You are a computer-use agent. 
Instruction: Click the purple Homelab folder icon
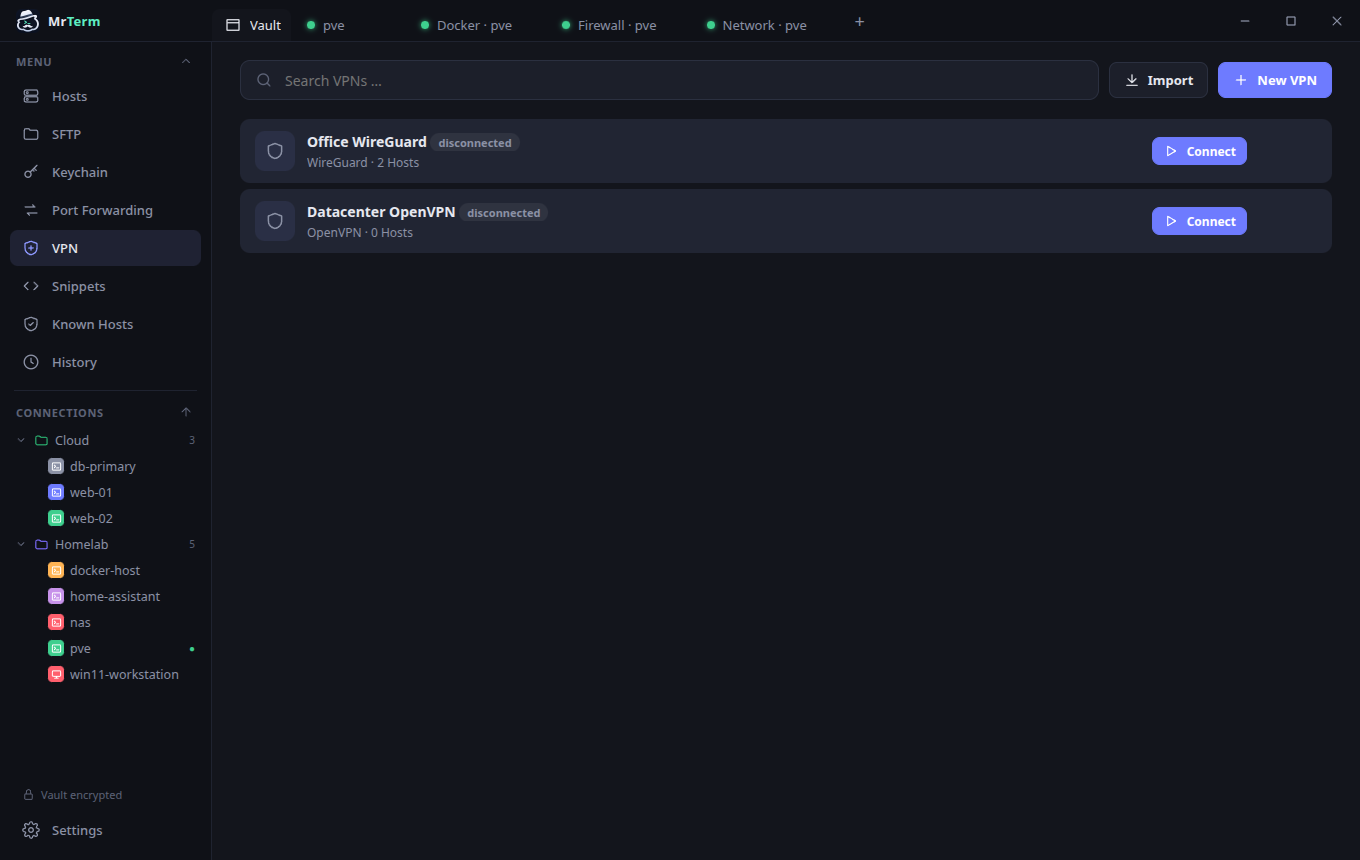[x=41, y=544]
